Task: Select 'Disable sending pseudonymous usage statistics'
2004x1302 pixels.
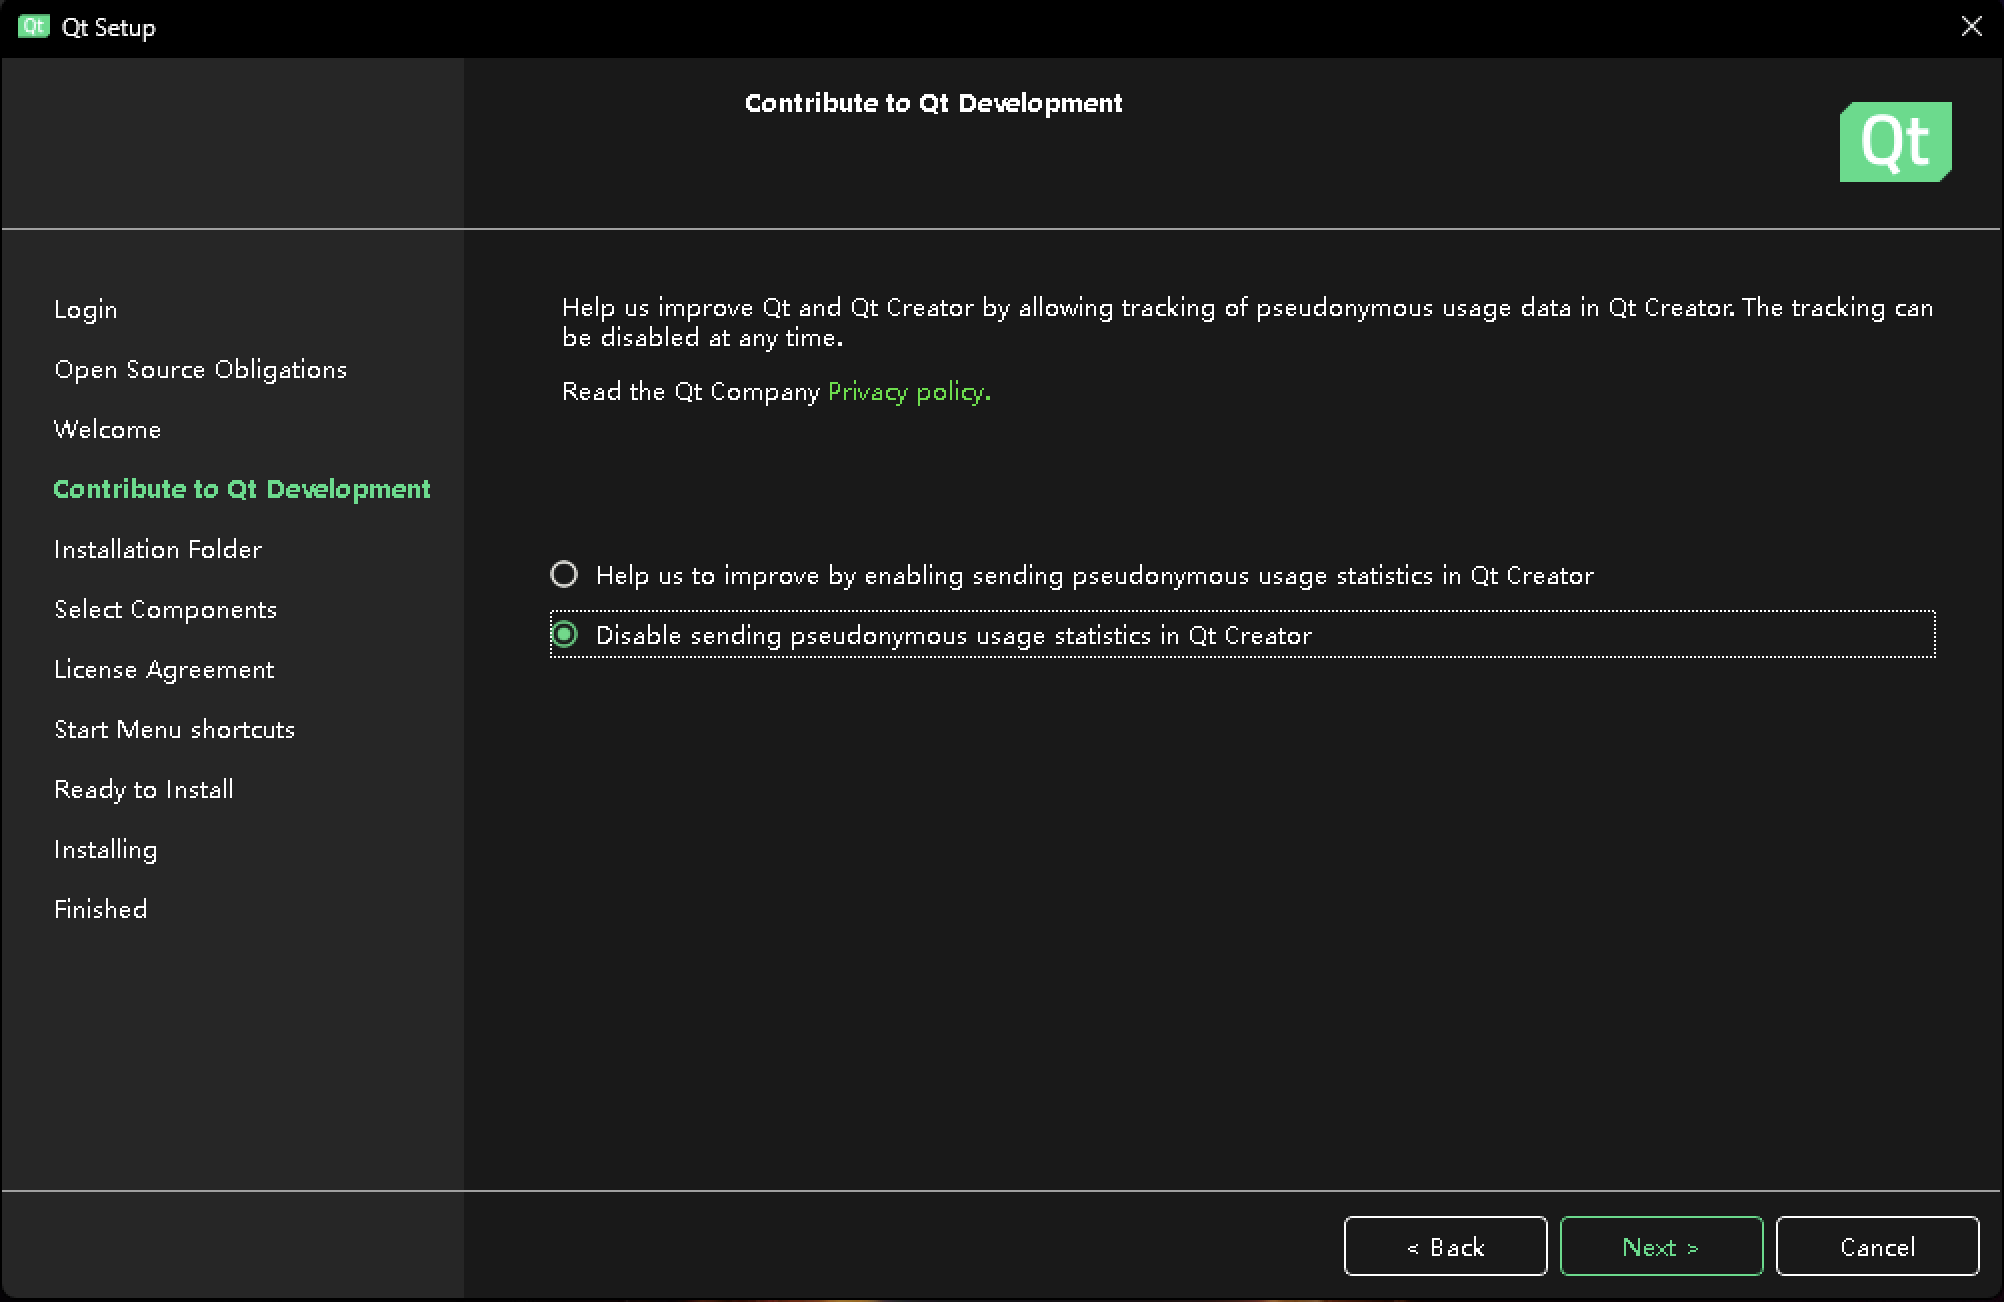Action: (x=566, y=634)
